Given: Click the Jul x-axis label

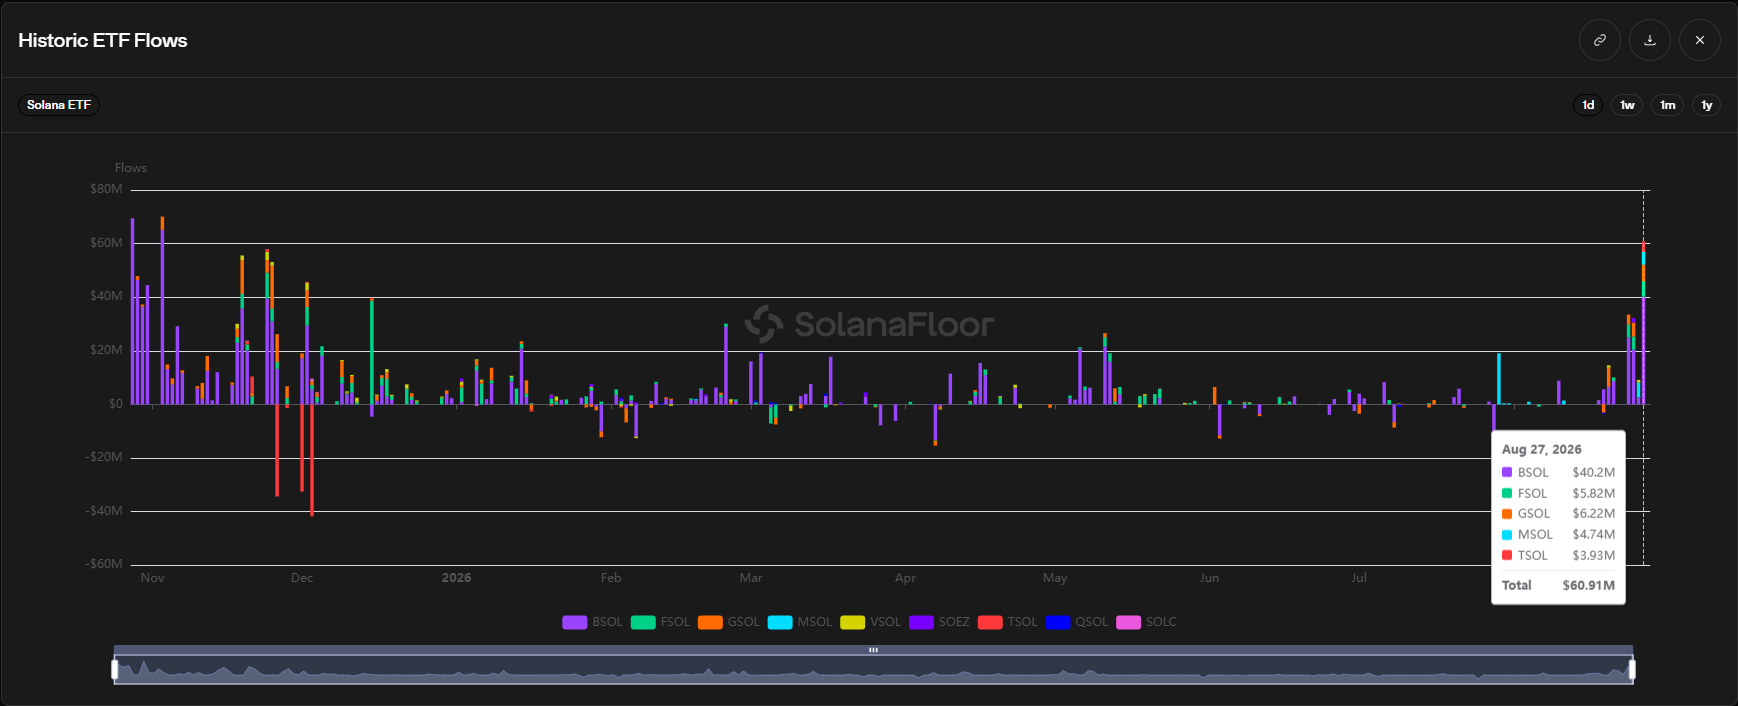Looking at the screenshot, I should tap(1359, 578).
